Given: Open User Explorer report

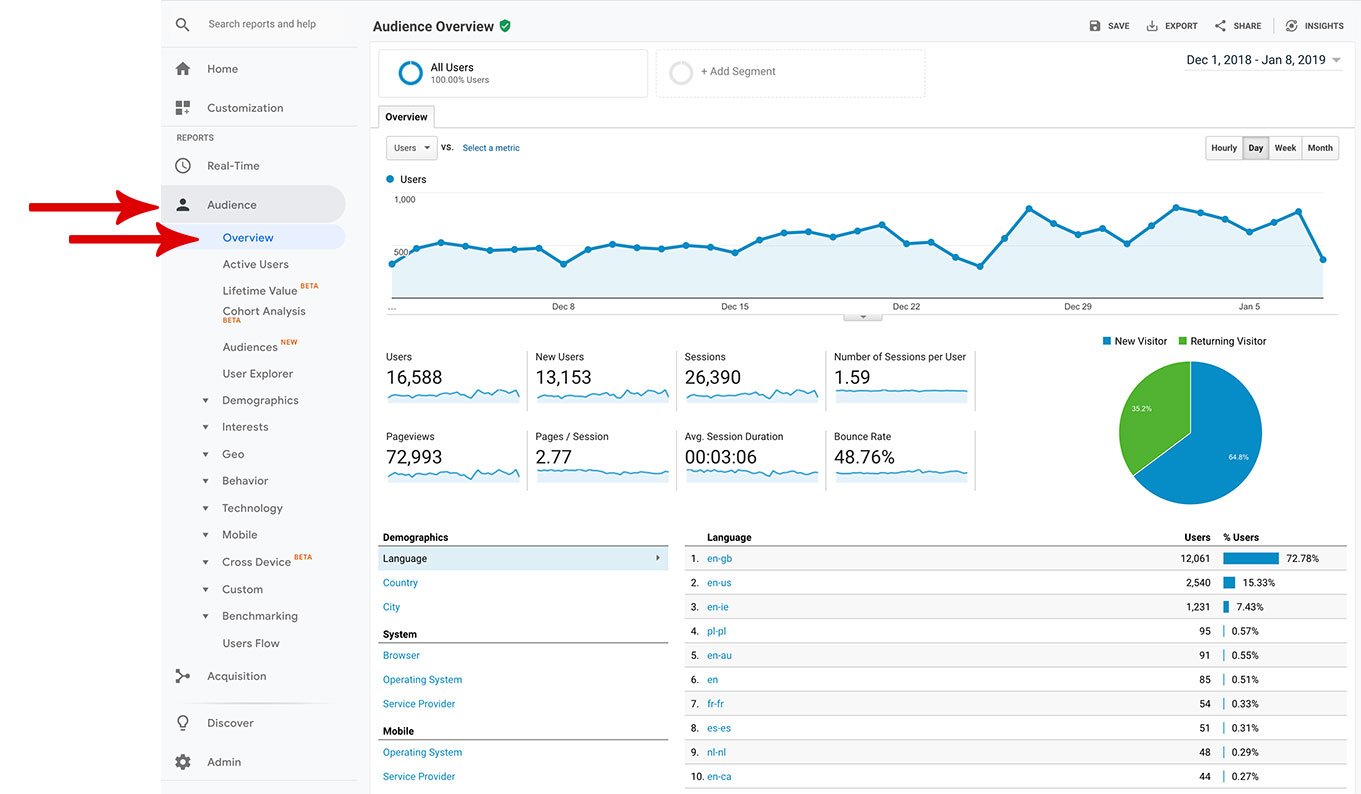Looking at the screenshot, I should pyautogui.click(x=258, y=374).
